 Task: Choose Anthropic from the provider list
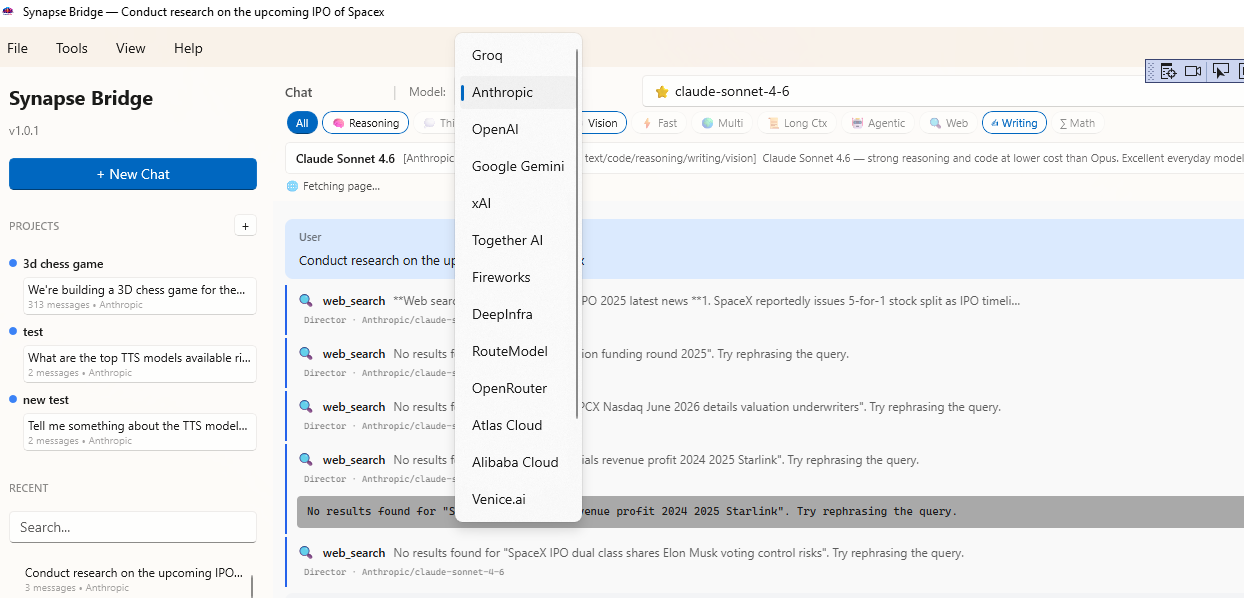[516, 92]
